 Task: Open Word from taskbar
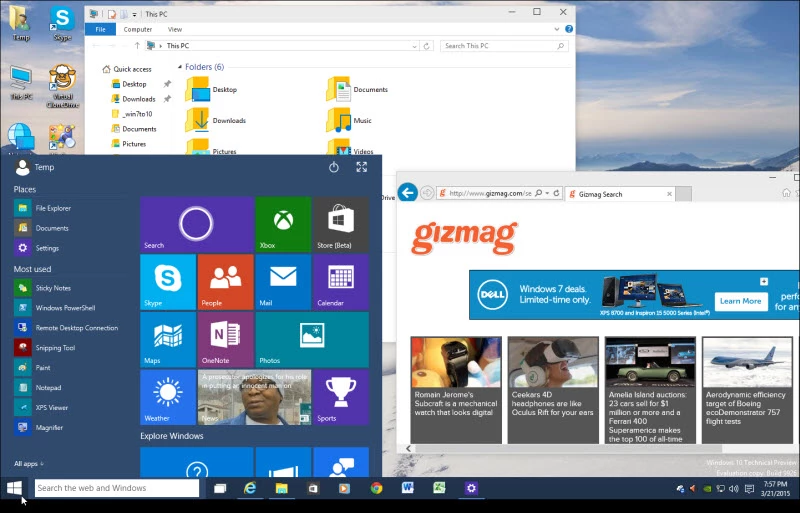(408, 488)
